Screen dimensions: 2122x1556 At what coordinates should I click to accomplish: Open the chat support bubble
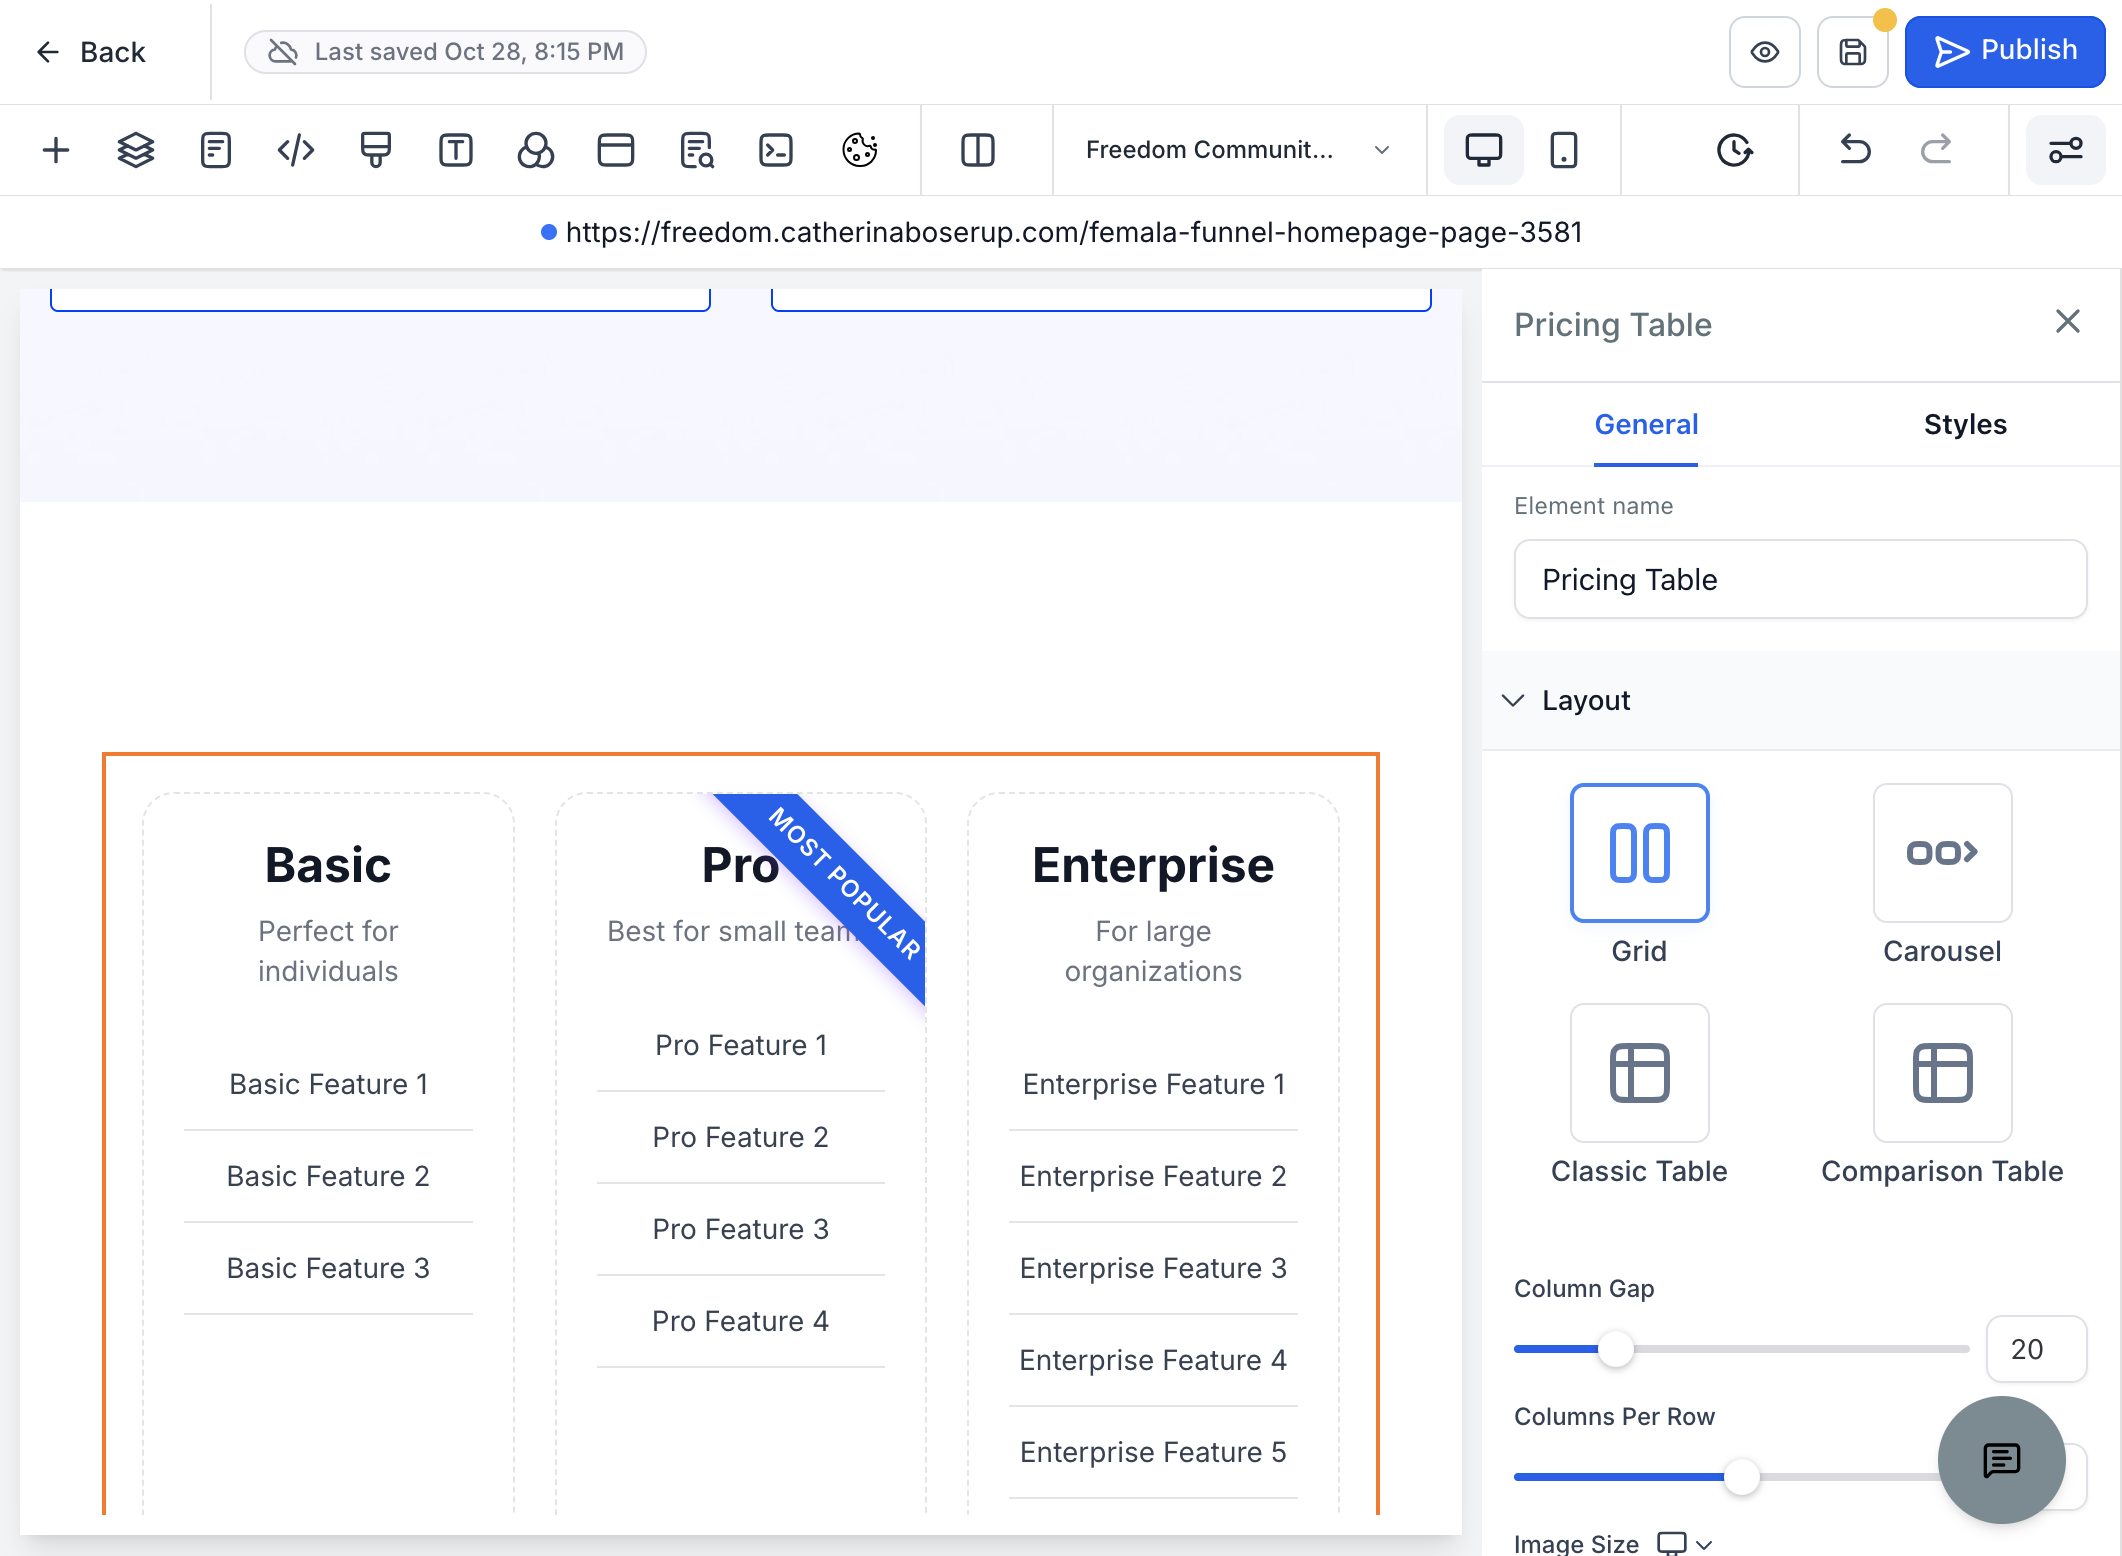point(2002,1460)
